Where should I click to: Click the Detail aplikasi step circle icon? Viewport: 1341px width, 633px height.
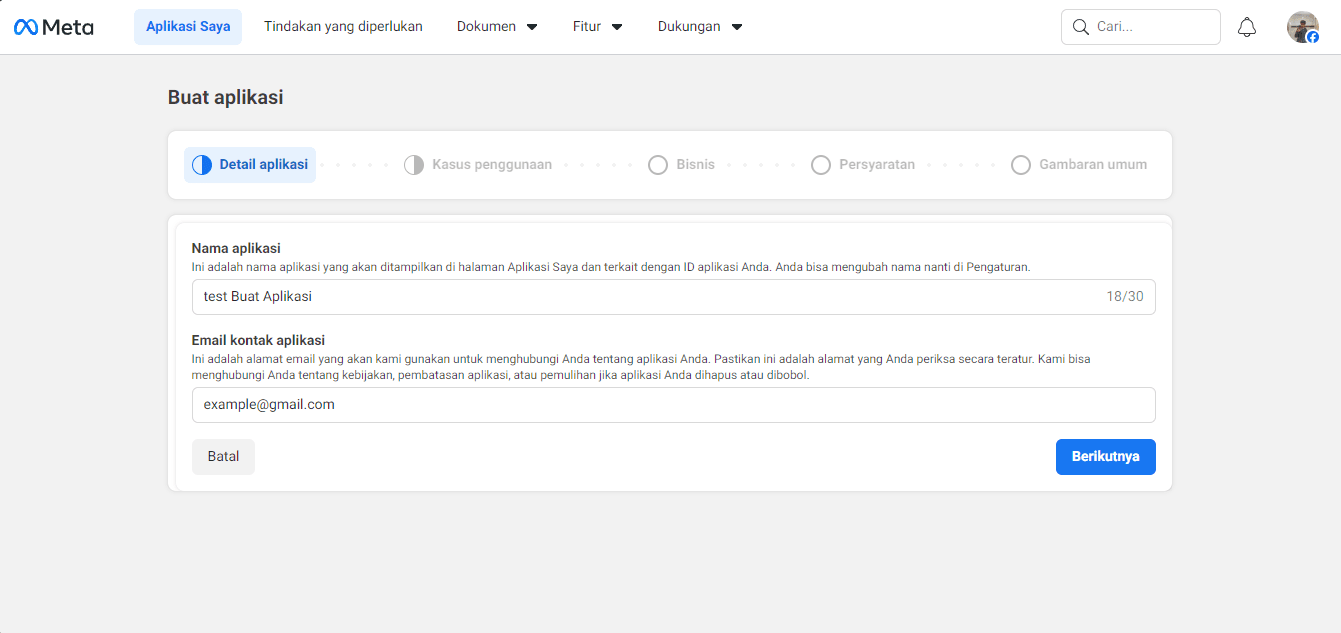coord(202,165)
